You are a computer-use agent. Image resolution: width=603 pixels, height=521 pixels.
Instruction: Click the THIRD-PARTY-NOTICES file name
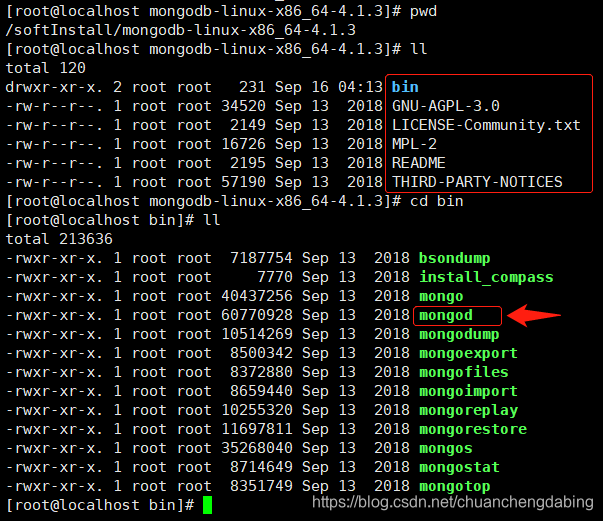tap(477, 182)
